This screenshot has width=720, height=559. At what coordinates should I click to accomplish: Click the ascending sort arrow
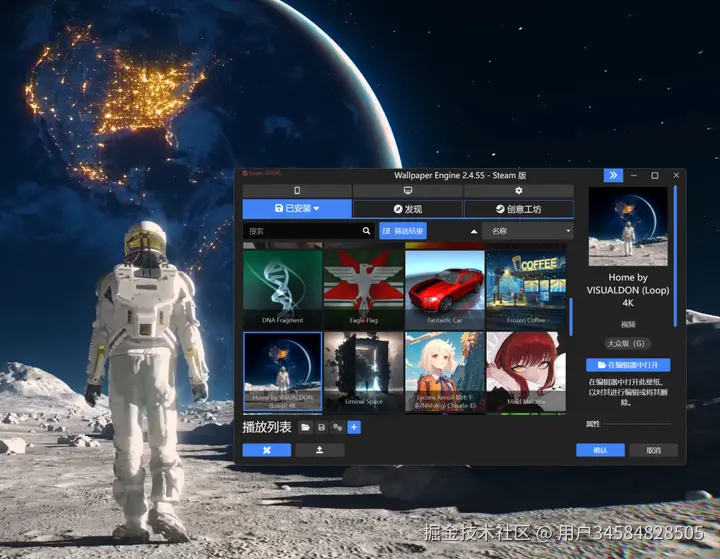pyautogui.click(x=474, y=232)
